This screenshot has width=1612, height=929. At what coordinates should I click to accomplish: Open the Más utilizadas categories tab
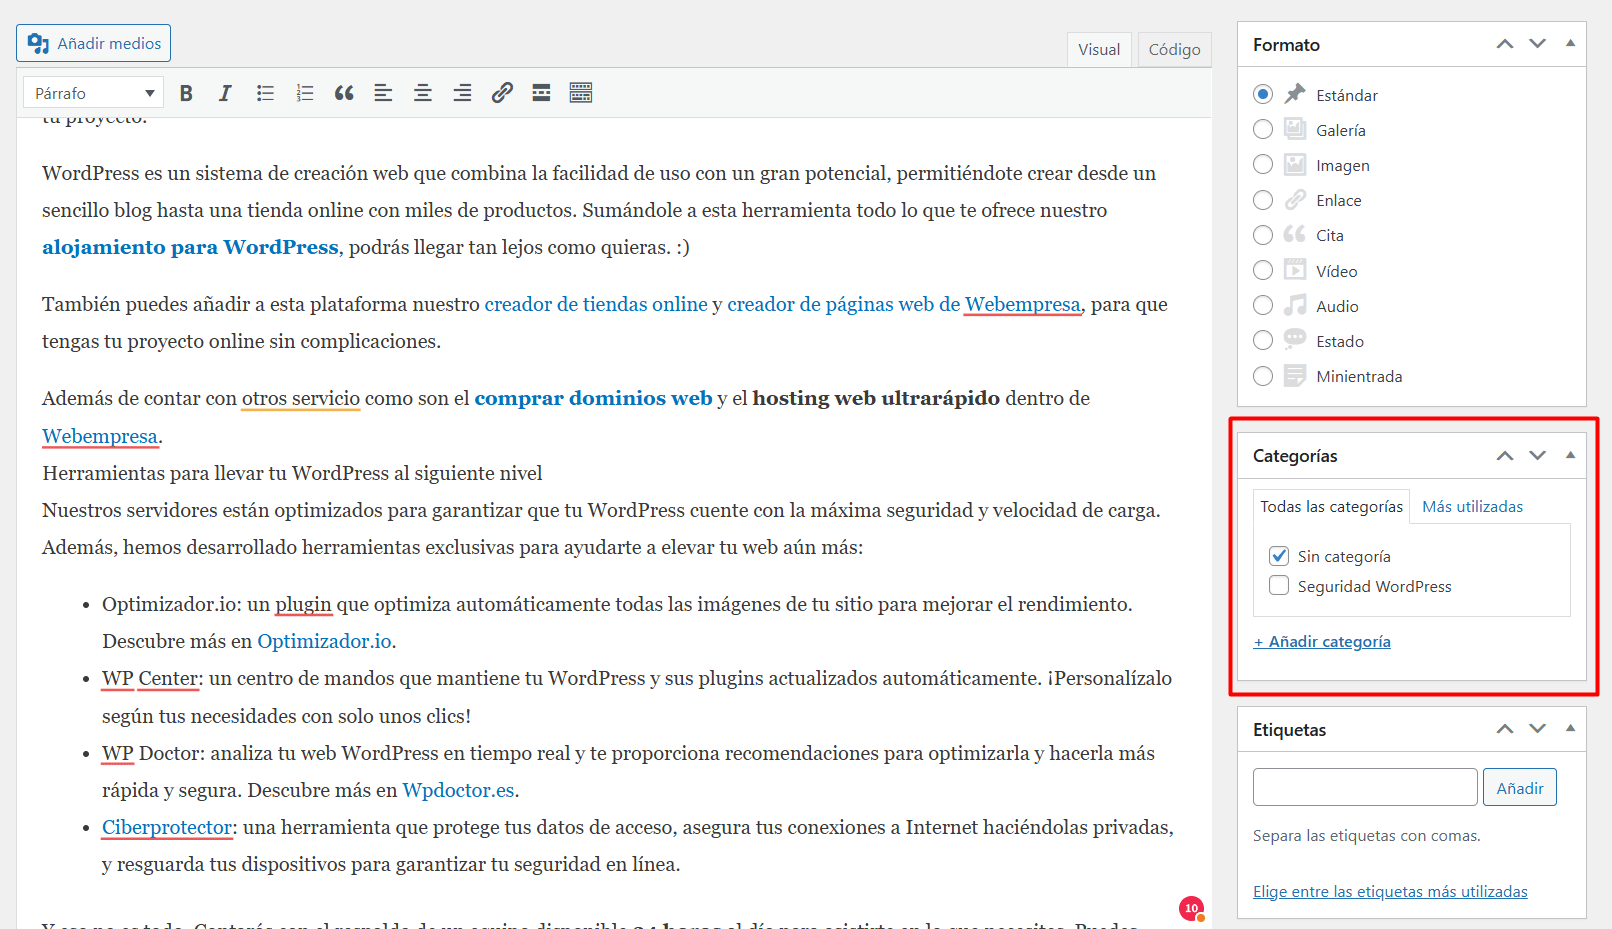click(1472, 506)
